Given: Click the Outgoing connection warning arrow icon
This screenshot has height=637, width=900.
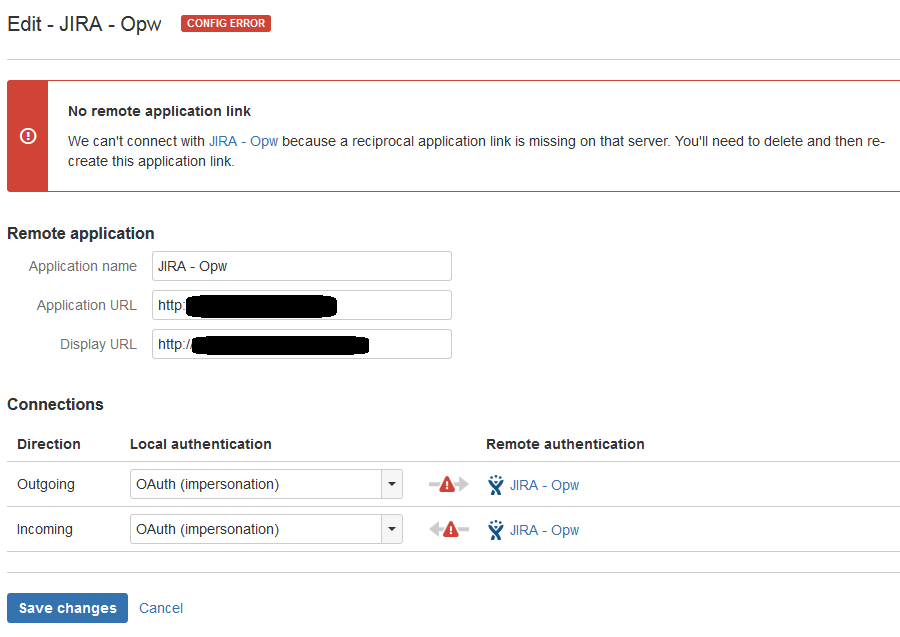Looking at the screenshot, I should [448, 484].
